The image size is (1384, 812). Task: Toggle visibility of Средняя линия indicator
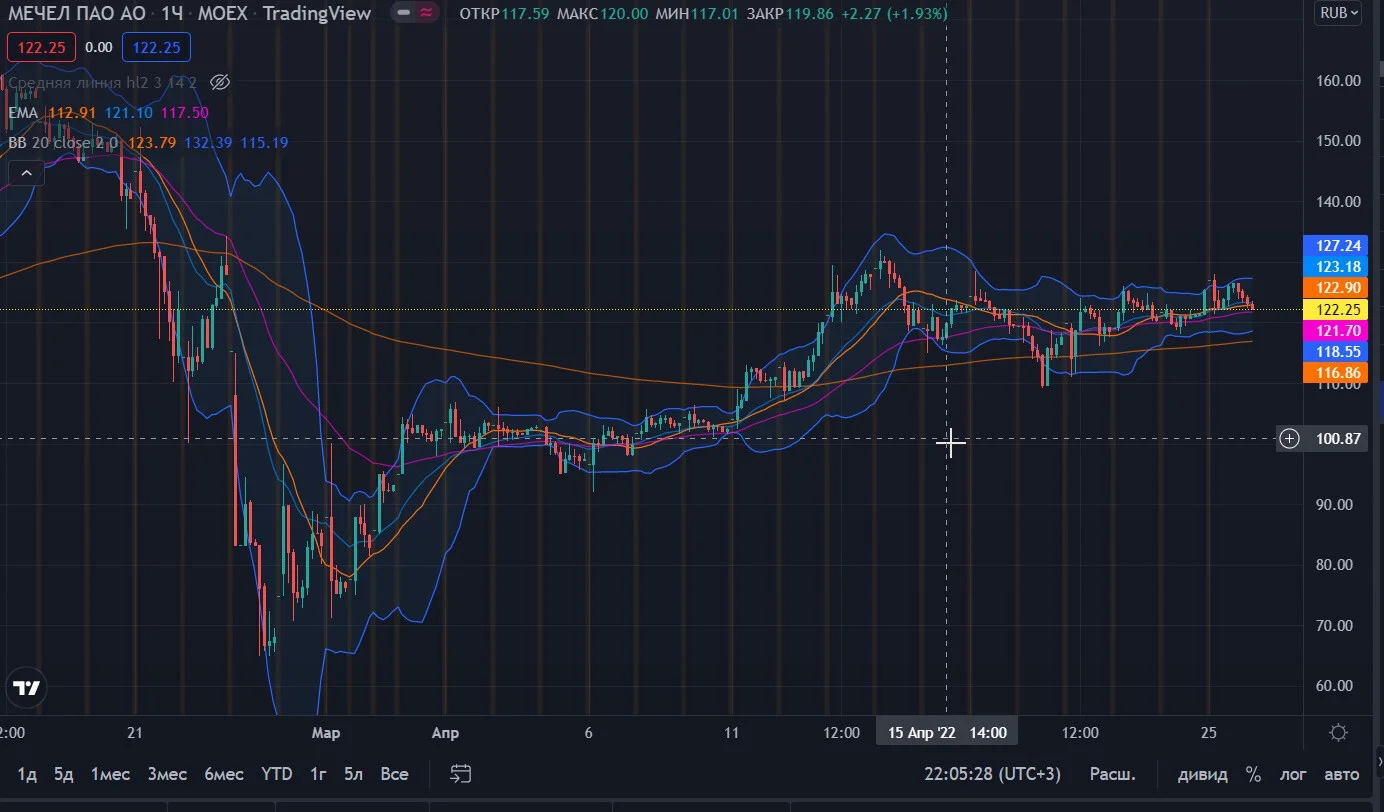221,82
